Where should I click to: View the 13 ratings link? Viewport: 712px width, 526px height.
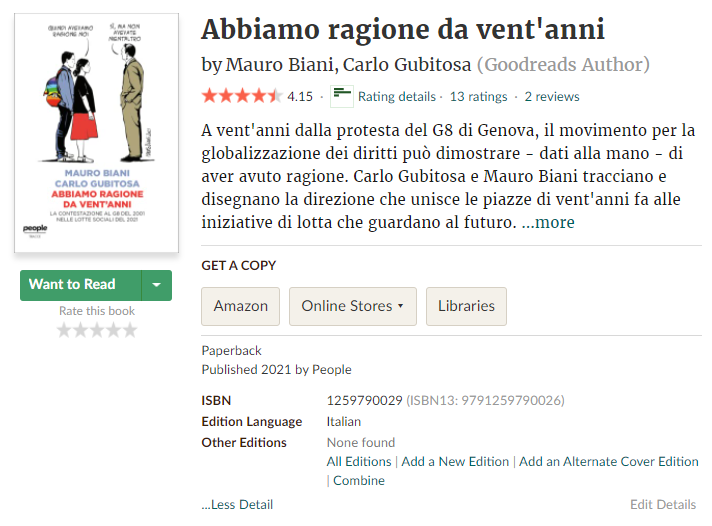point(478,97)
